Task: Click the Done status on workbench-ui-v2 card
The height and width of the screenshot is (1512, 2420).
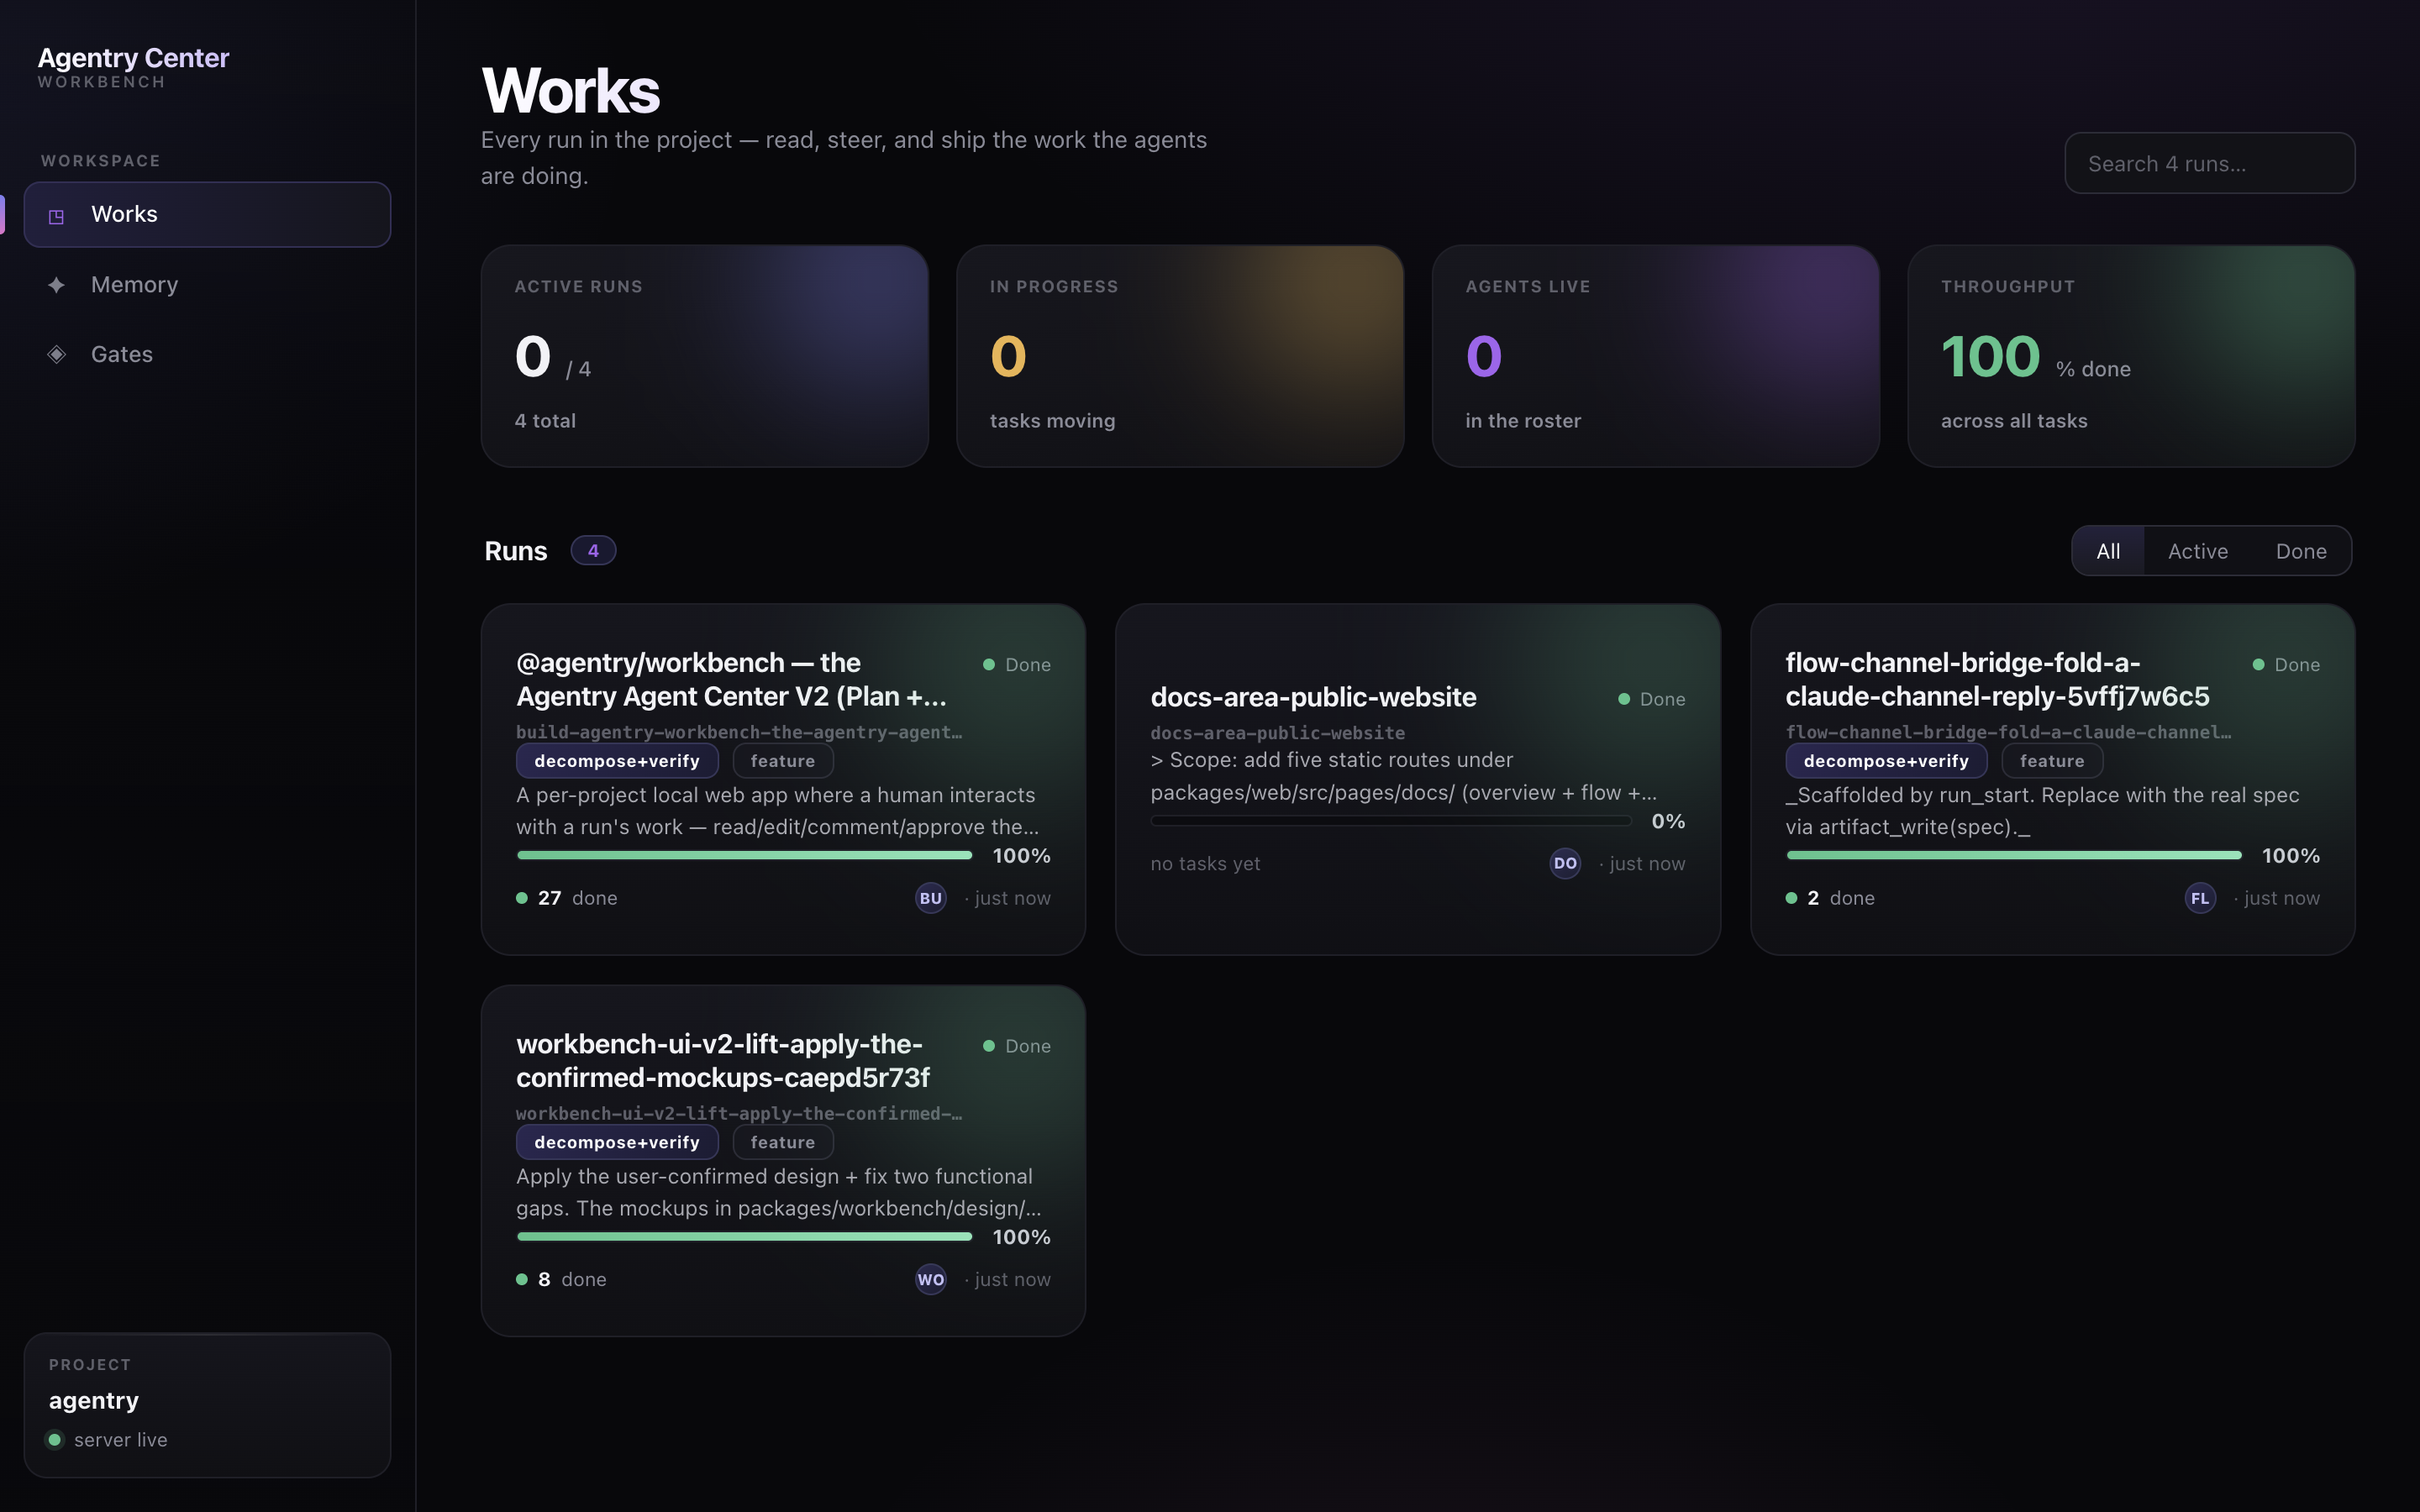Action: 1017,1046
